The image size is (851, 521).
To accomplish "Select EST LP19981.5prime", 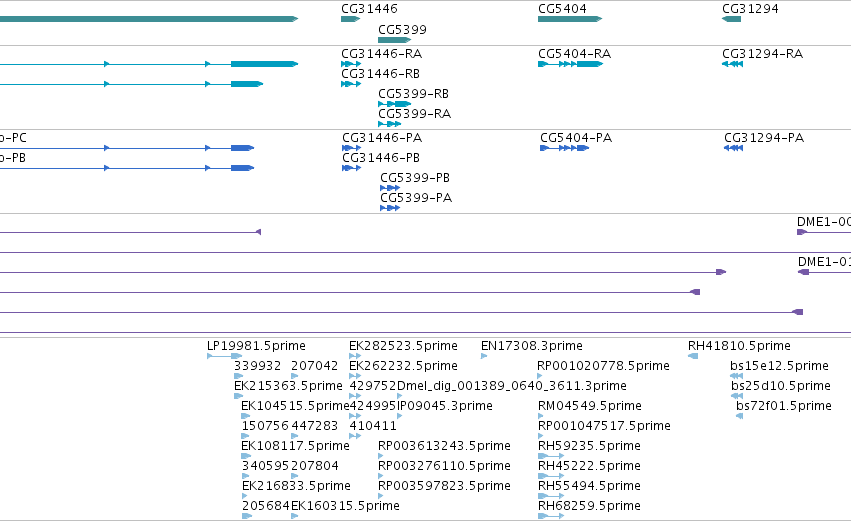I will pyautogui.click(x=256, y=346).
